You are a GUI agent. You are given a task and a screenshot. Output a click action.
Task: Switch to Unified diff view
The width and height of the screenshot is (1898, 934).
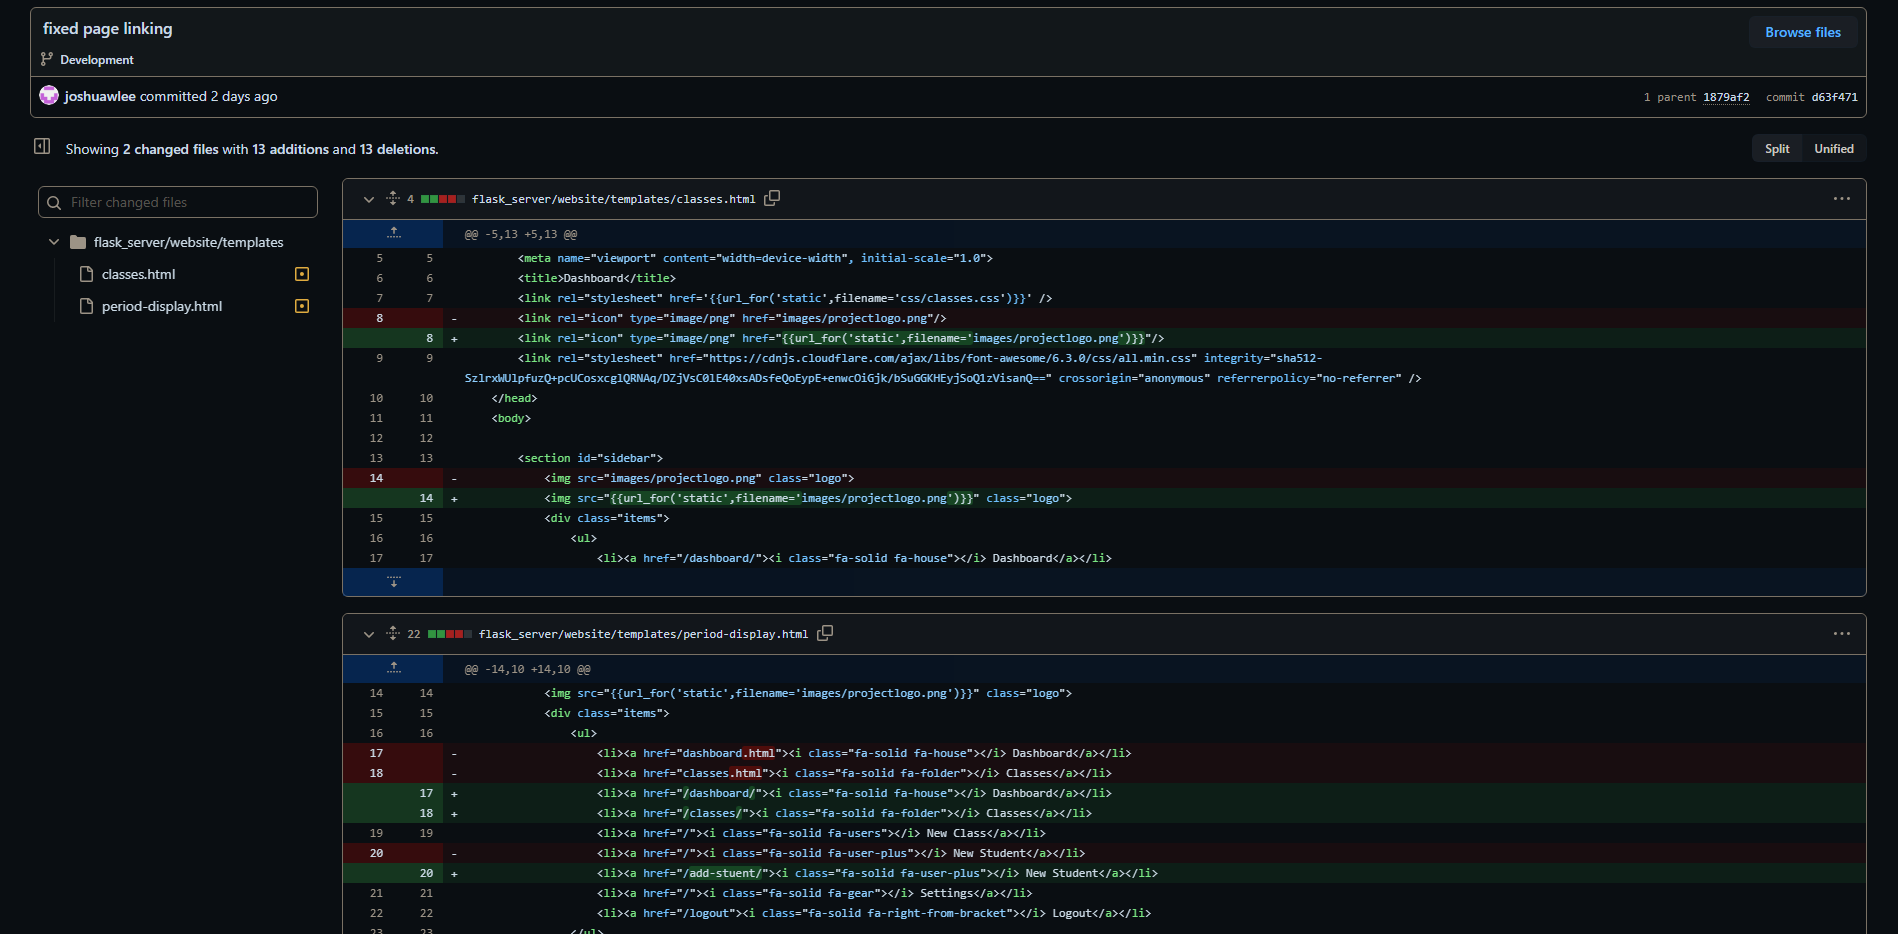click(1833, 149)
